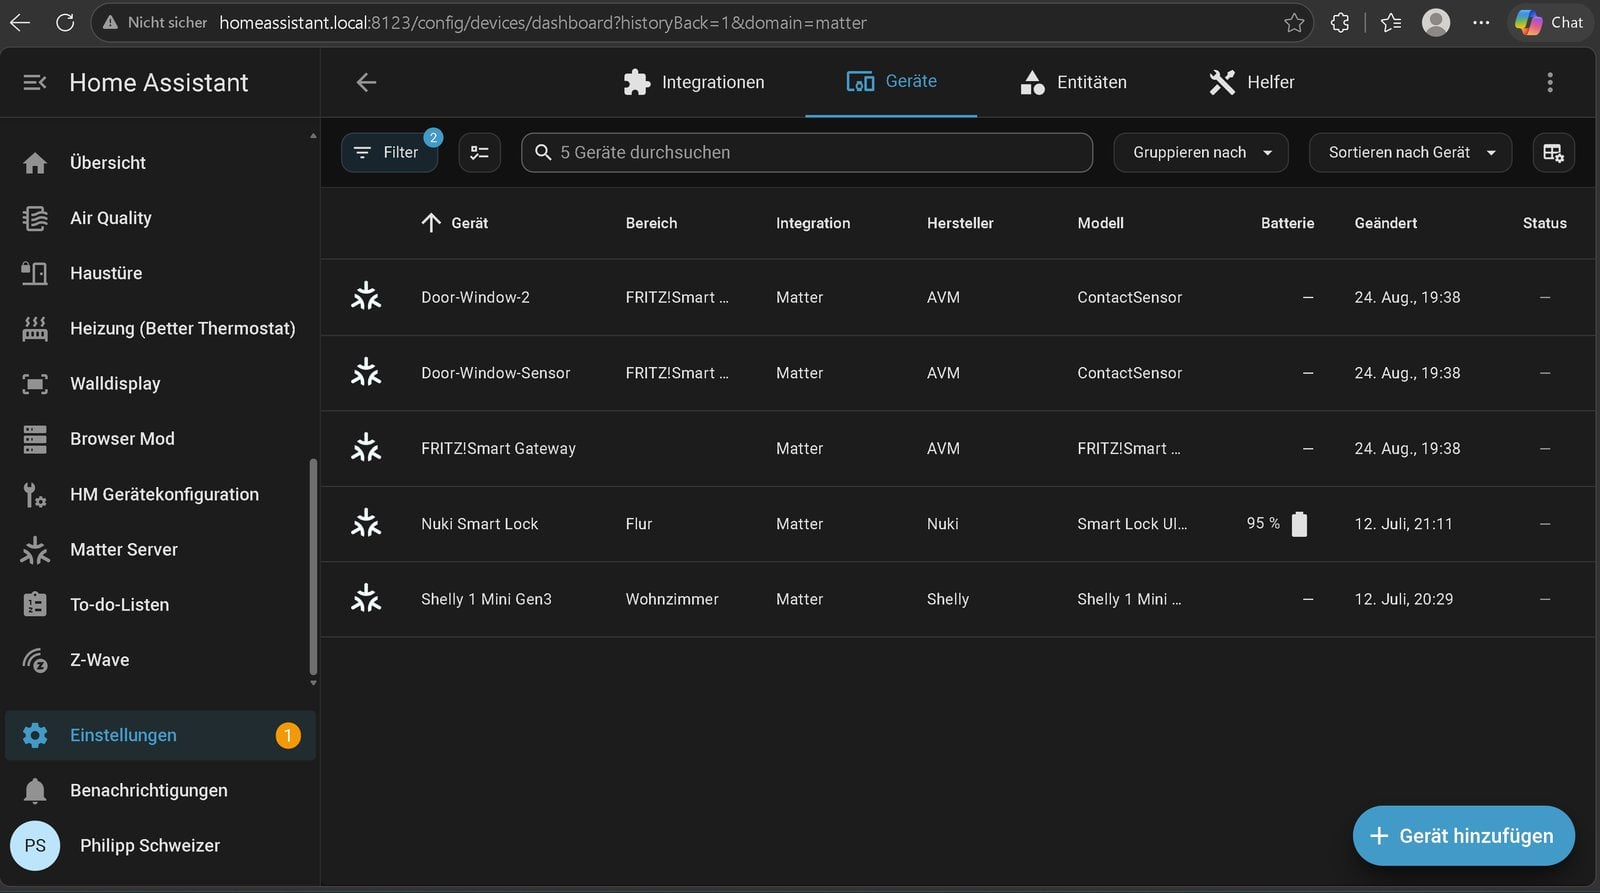
Task: Open the Air Quality dashboard icon
Action: [35, 218]
